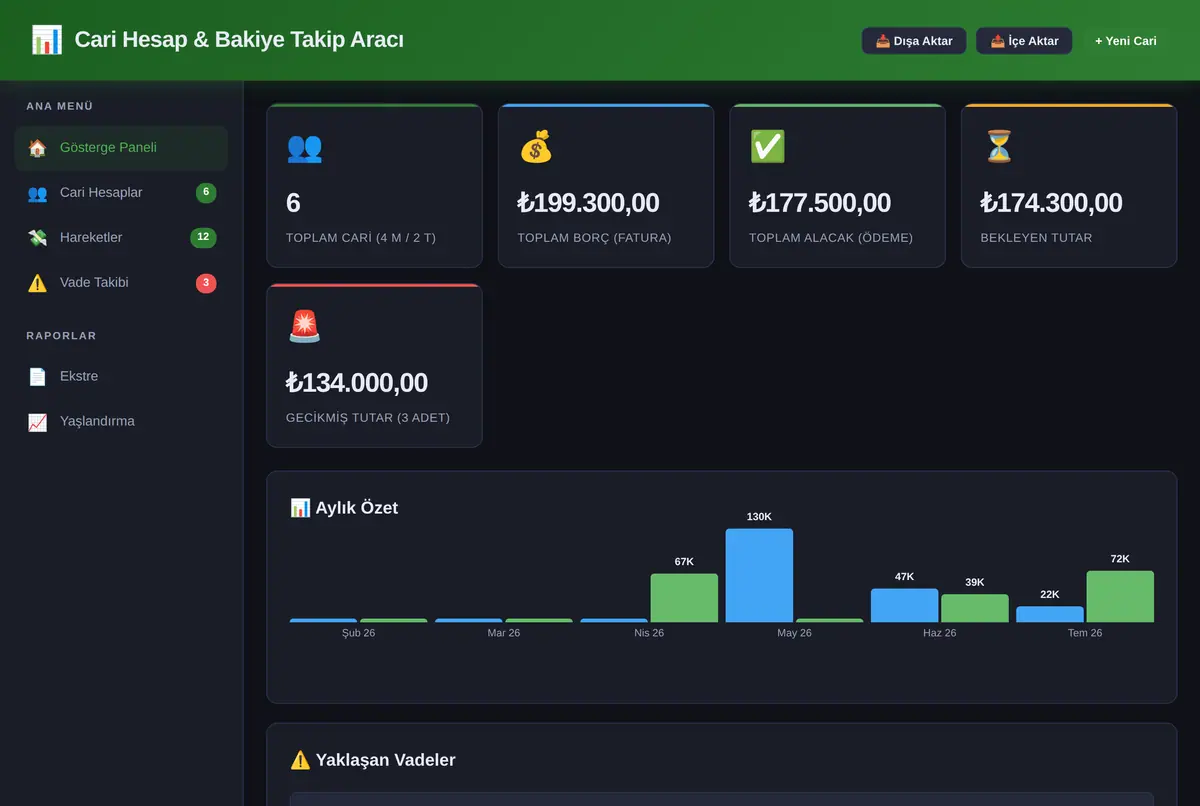1200x806 pixels.
Task: Click the chart icon next to Aylık Özet
Action: [300, 508]
